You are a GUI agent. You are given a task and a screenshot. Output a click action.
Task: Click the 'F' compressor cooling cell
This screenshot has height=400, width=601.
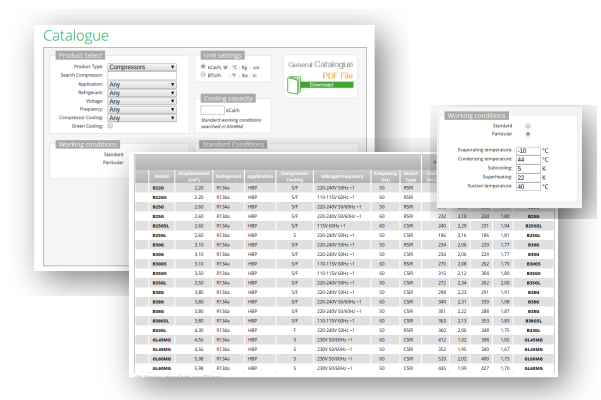pos(294,330)
